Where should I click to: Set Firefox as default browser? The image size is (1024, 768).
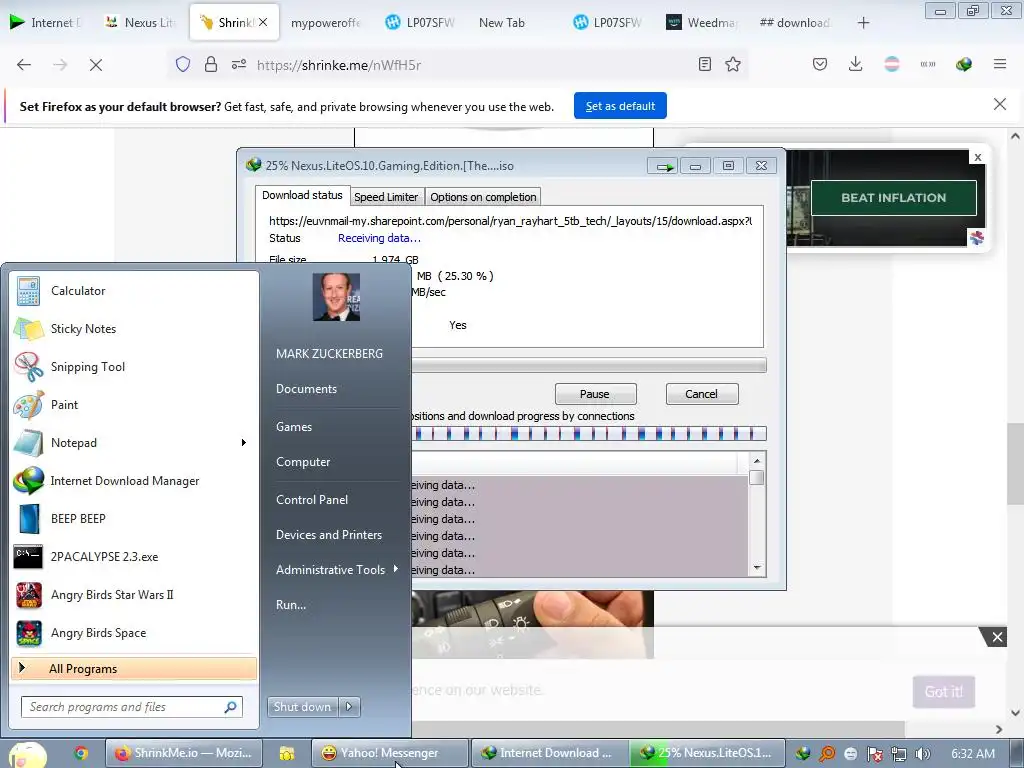620,106
